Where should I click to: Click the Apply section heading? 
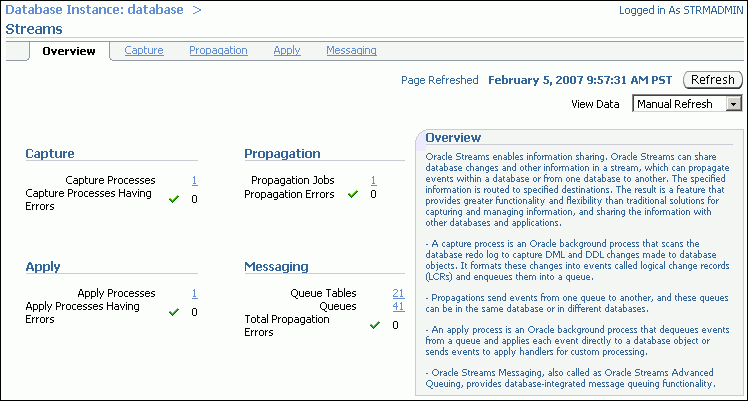click(x=43, y=267)
